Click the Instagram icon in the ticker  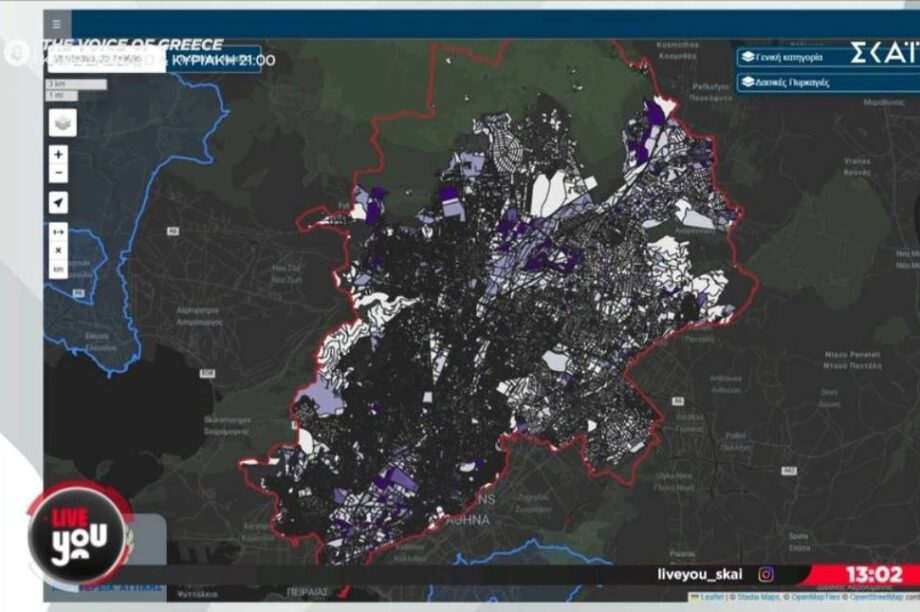[766, 574]
